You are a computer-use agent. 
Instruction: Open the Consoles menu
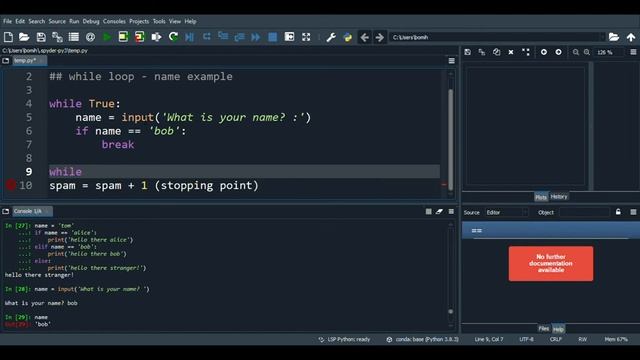[114, 21]
